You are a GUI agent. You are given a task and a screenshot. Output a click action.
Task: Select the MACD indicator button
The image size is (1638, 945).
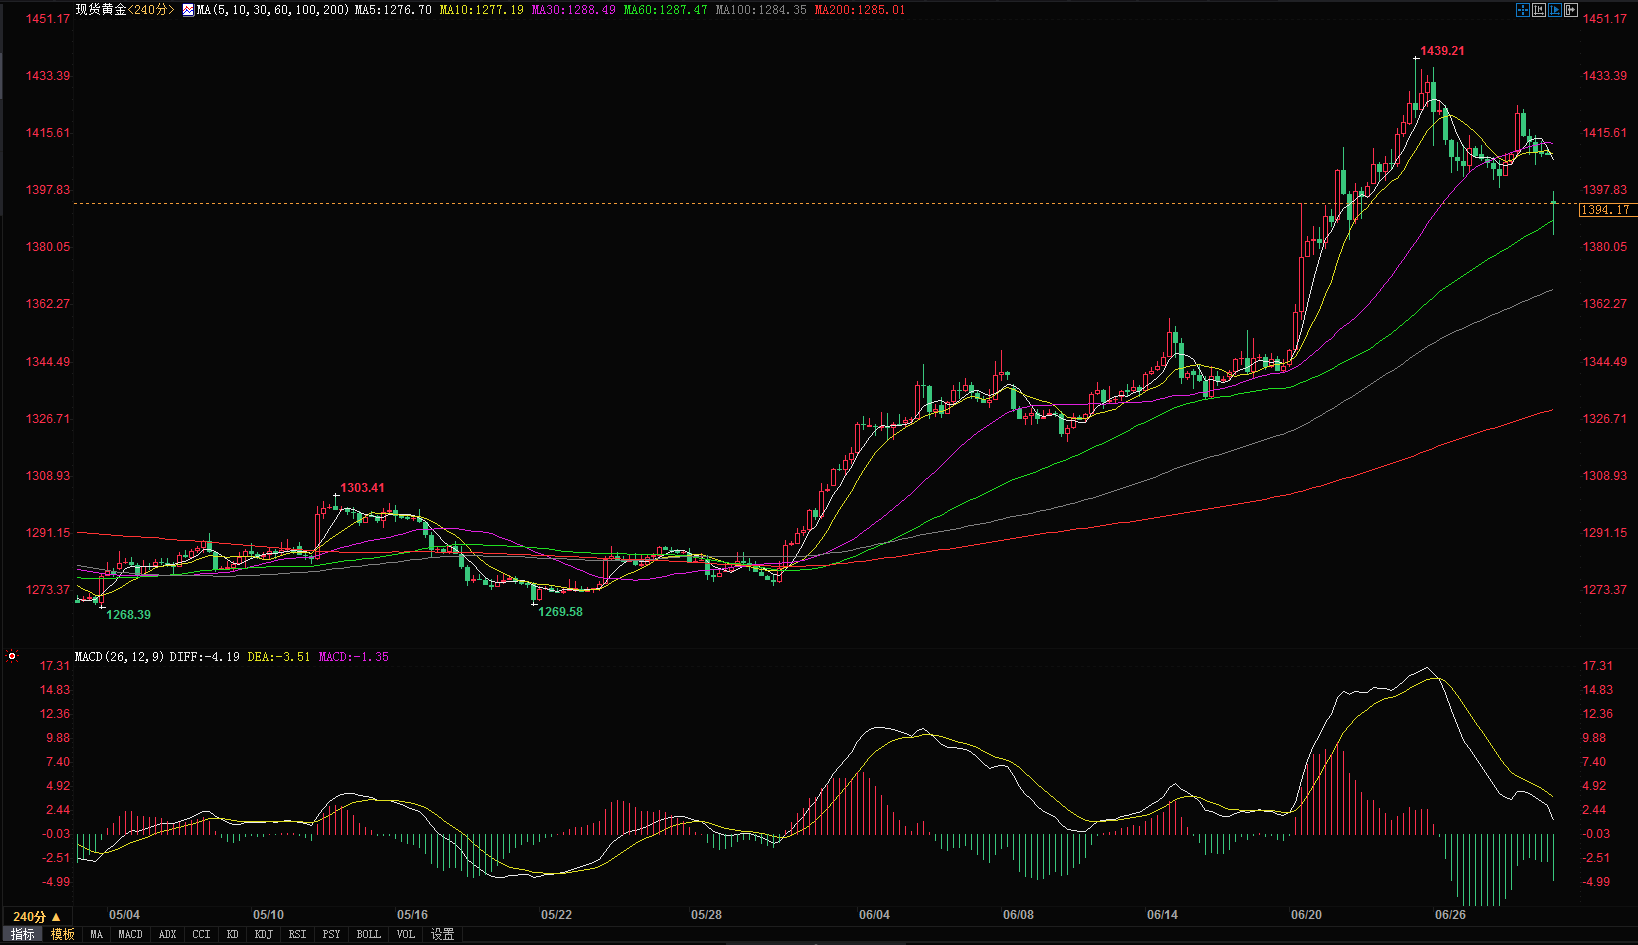(130, 934)
